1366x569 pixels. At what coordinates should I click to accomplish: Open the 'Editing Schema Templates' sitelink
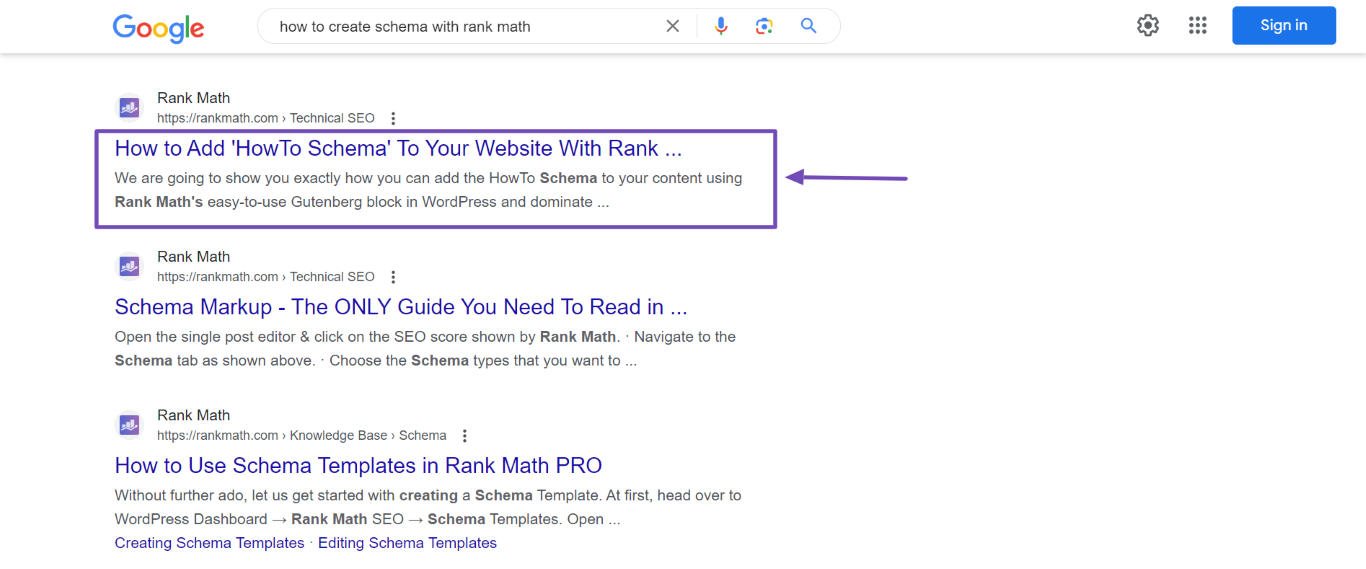[407, 543]
